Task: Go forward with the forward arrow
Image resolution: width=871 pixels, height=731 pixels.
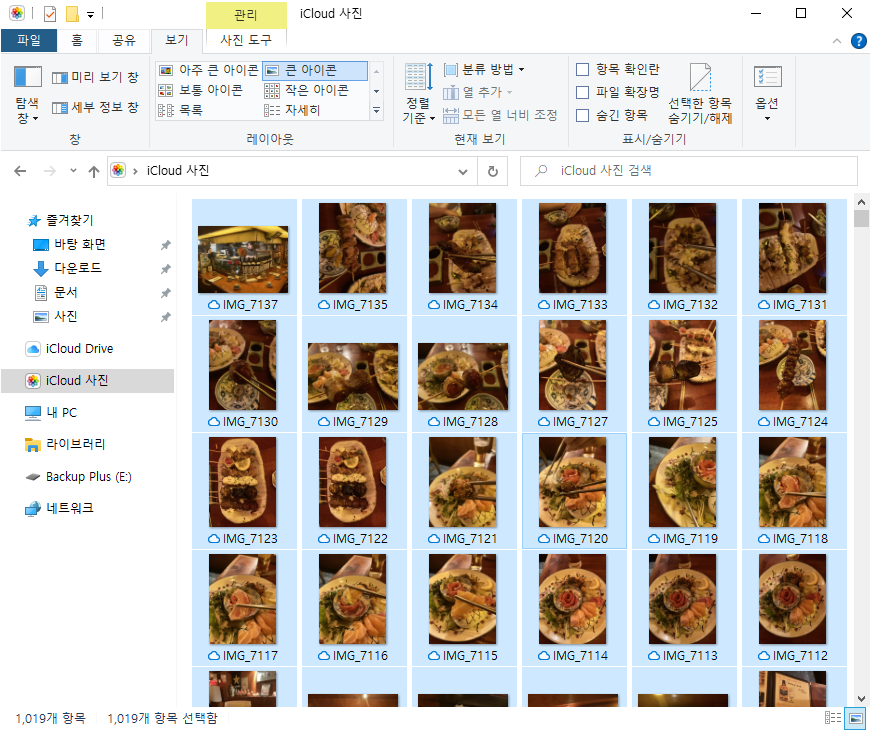Action: point(49,171)
